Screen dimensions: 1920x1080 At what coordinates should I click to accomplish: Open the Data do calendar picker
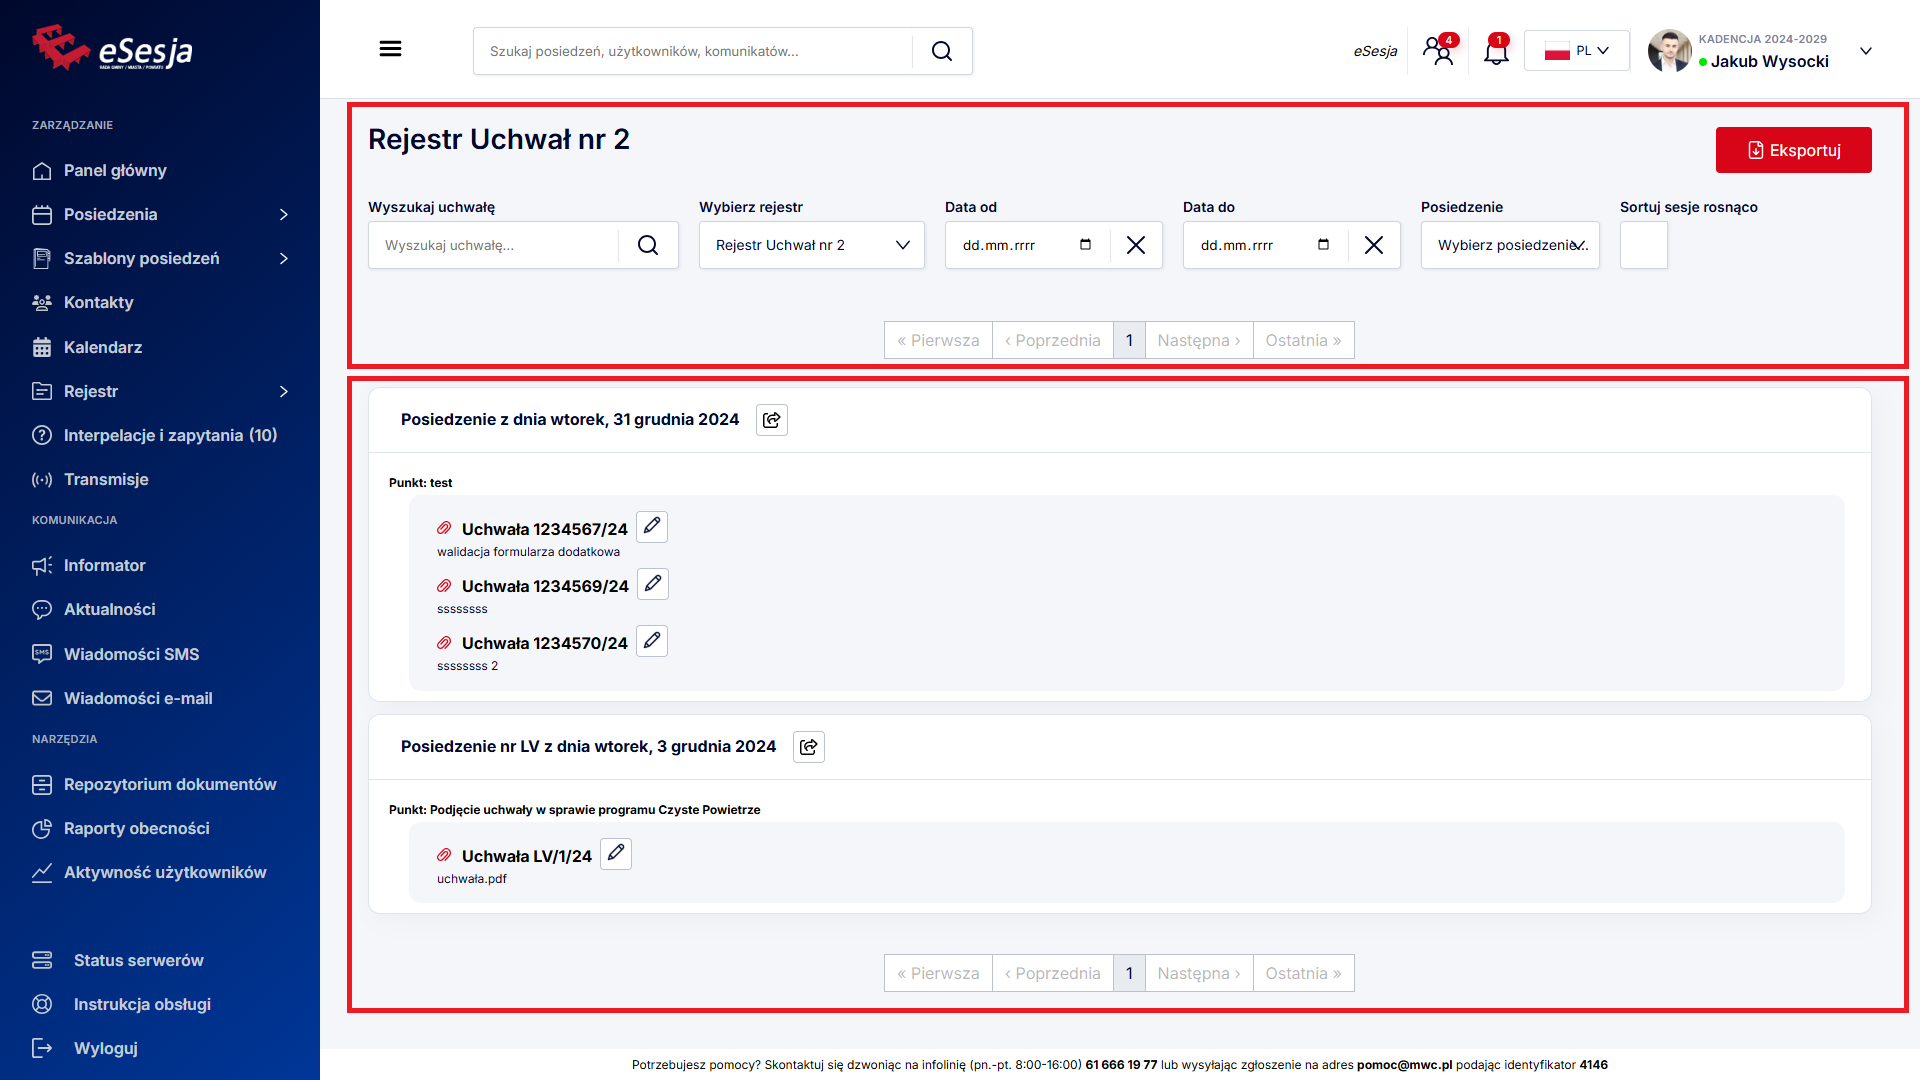[1323, 245]
